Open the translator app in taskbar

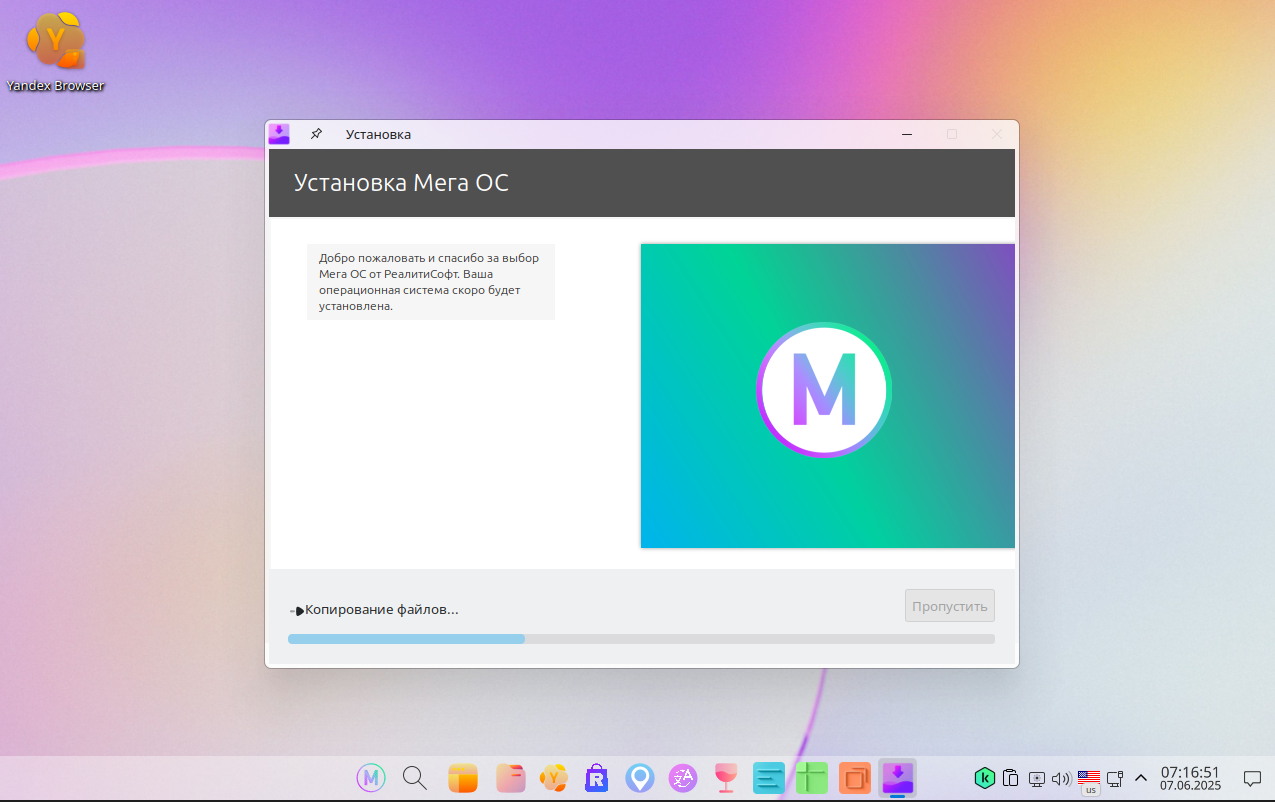pyautogui.click(x=683, y=777)
